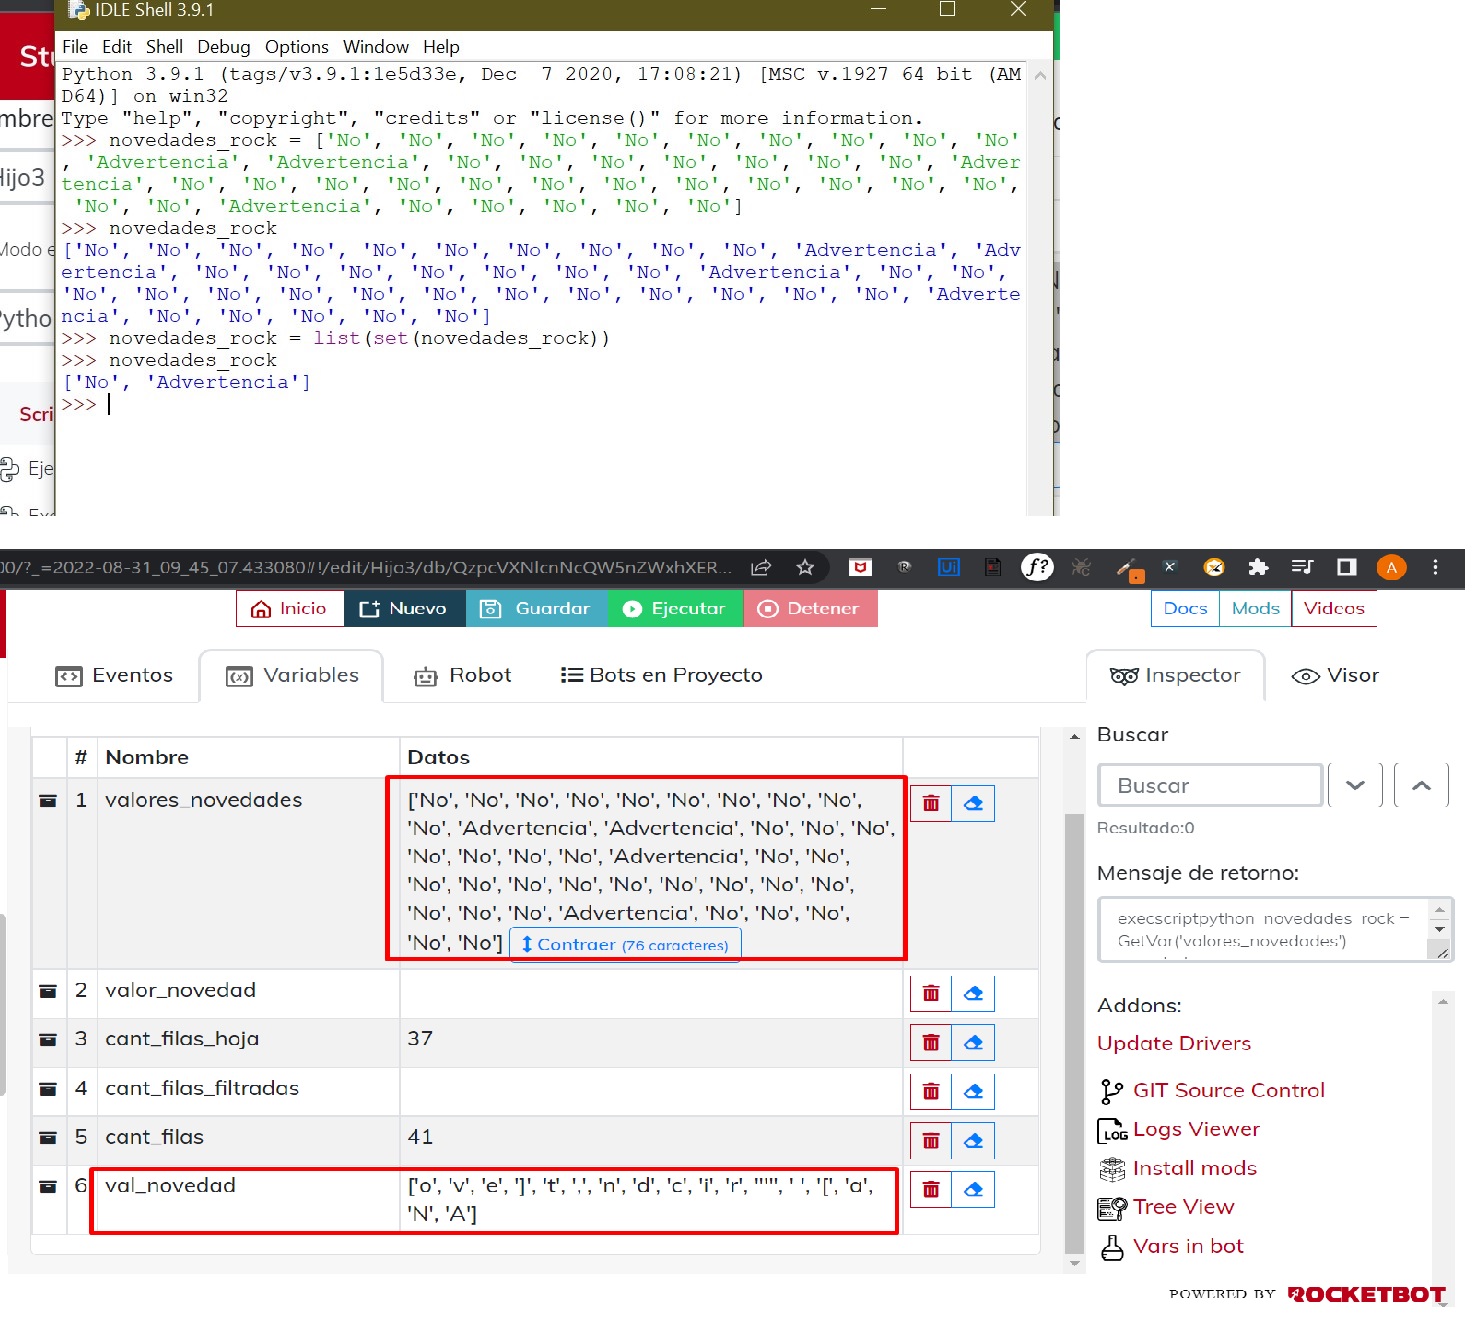Open the Logs Viewer addon link

(x=1195, y=1130)
